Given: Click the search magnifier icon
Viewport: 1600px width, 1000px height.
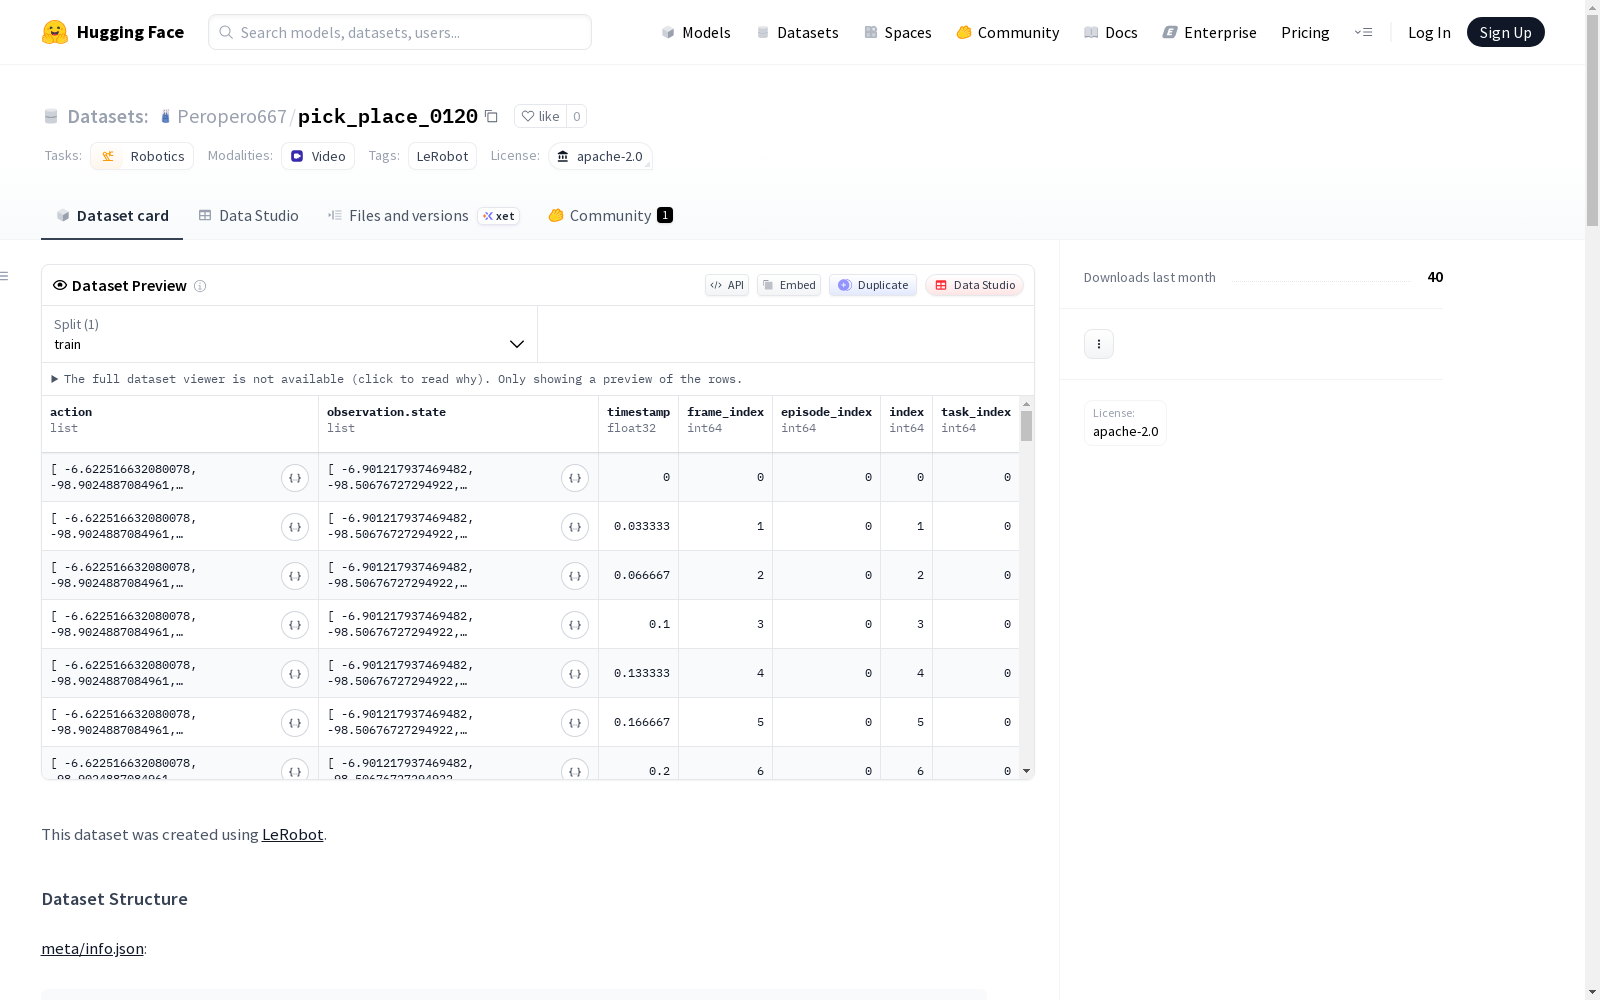Looking at the screenshot, I should [226, 32].
